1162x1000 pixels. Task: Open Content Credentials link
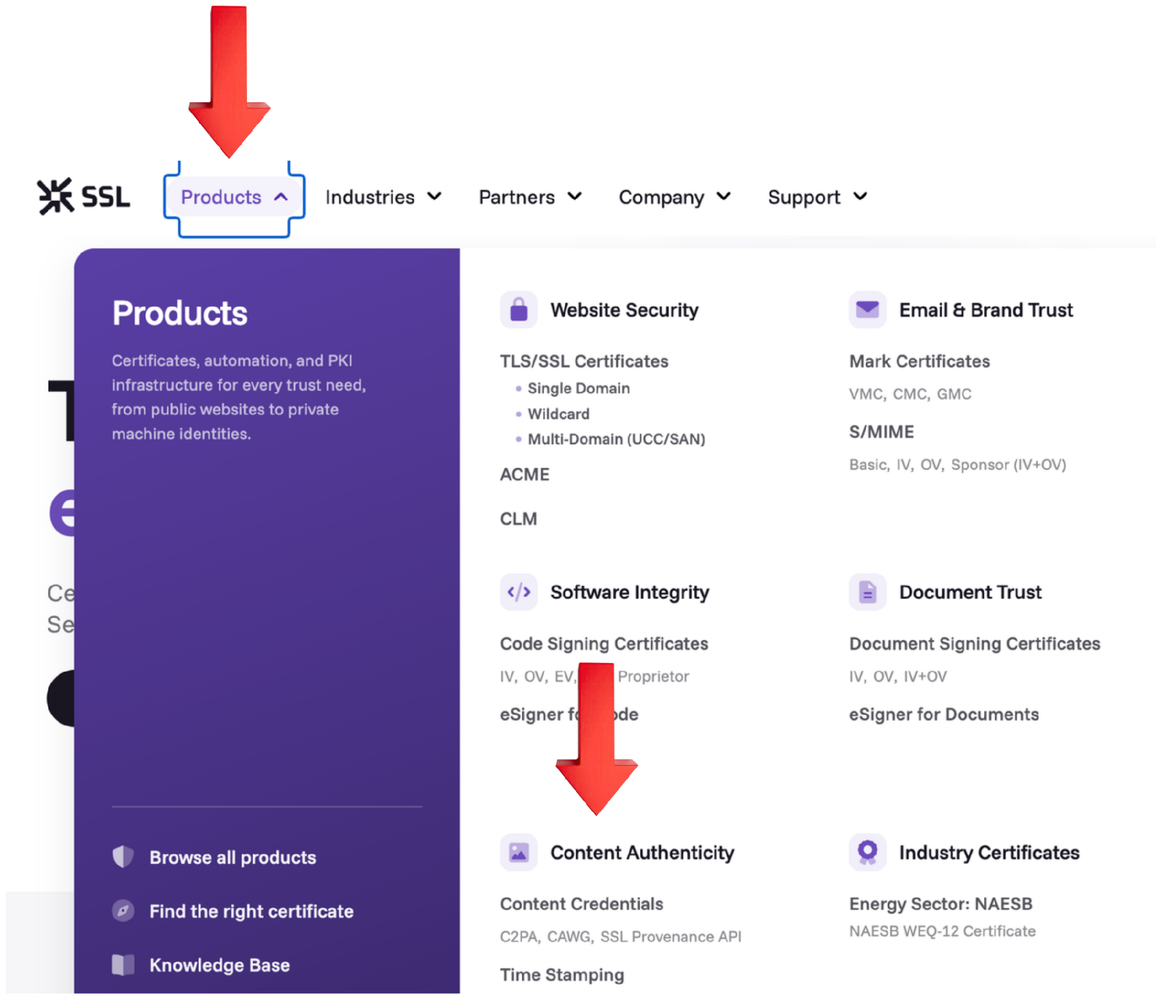point(581,904)
